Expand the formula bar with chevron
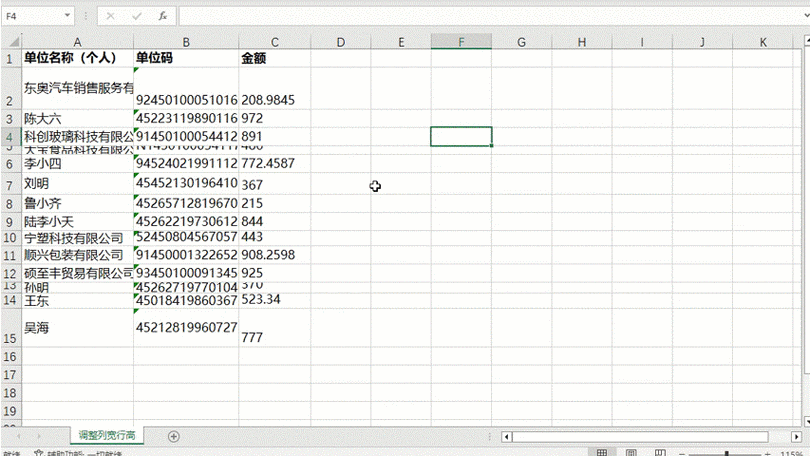 click(x=806, y=16)
